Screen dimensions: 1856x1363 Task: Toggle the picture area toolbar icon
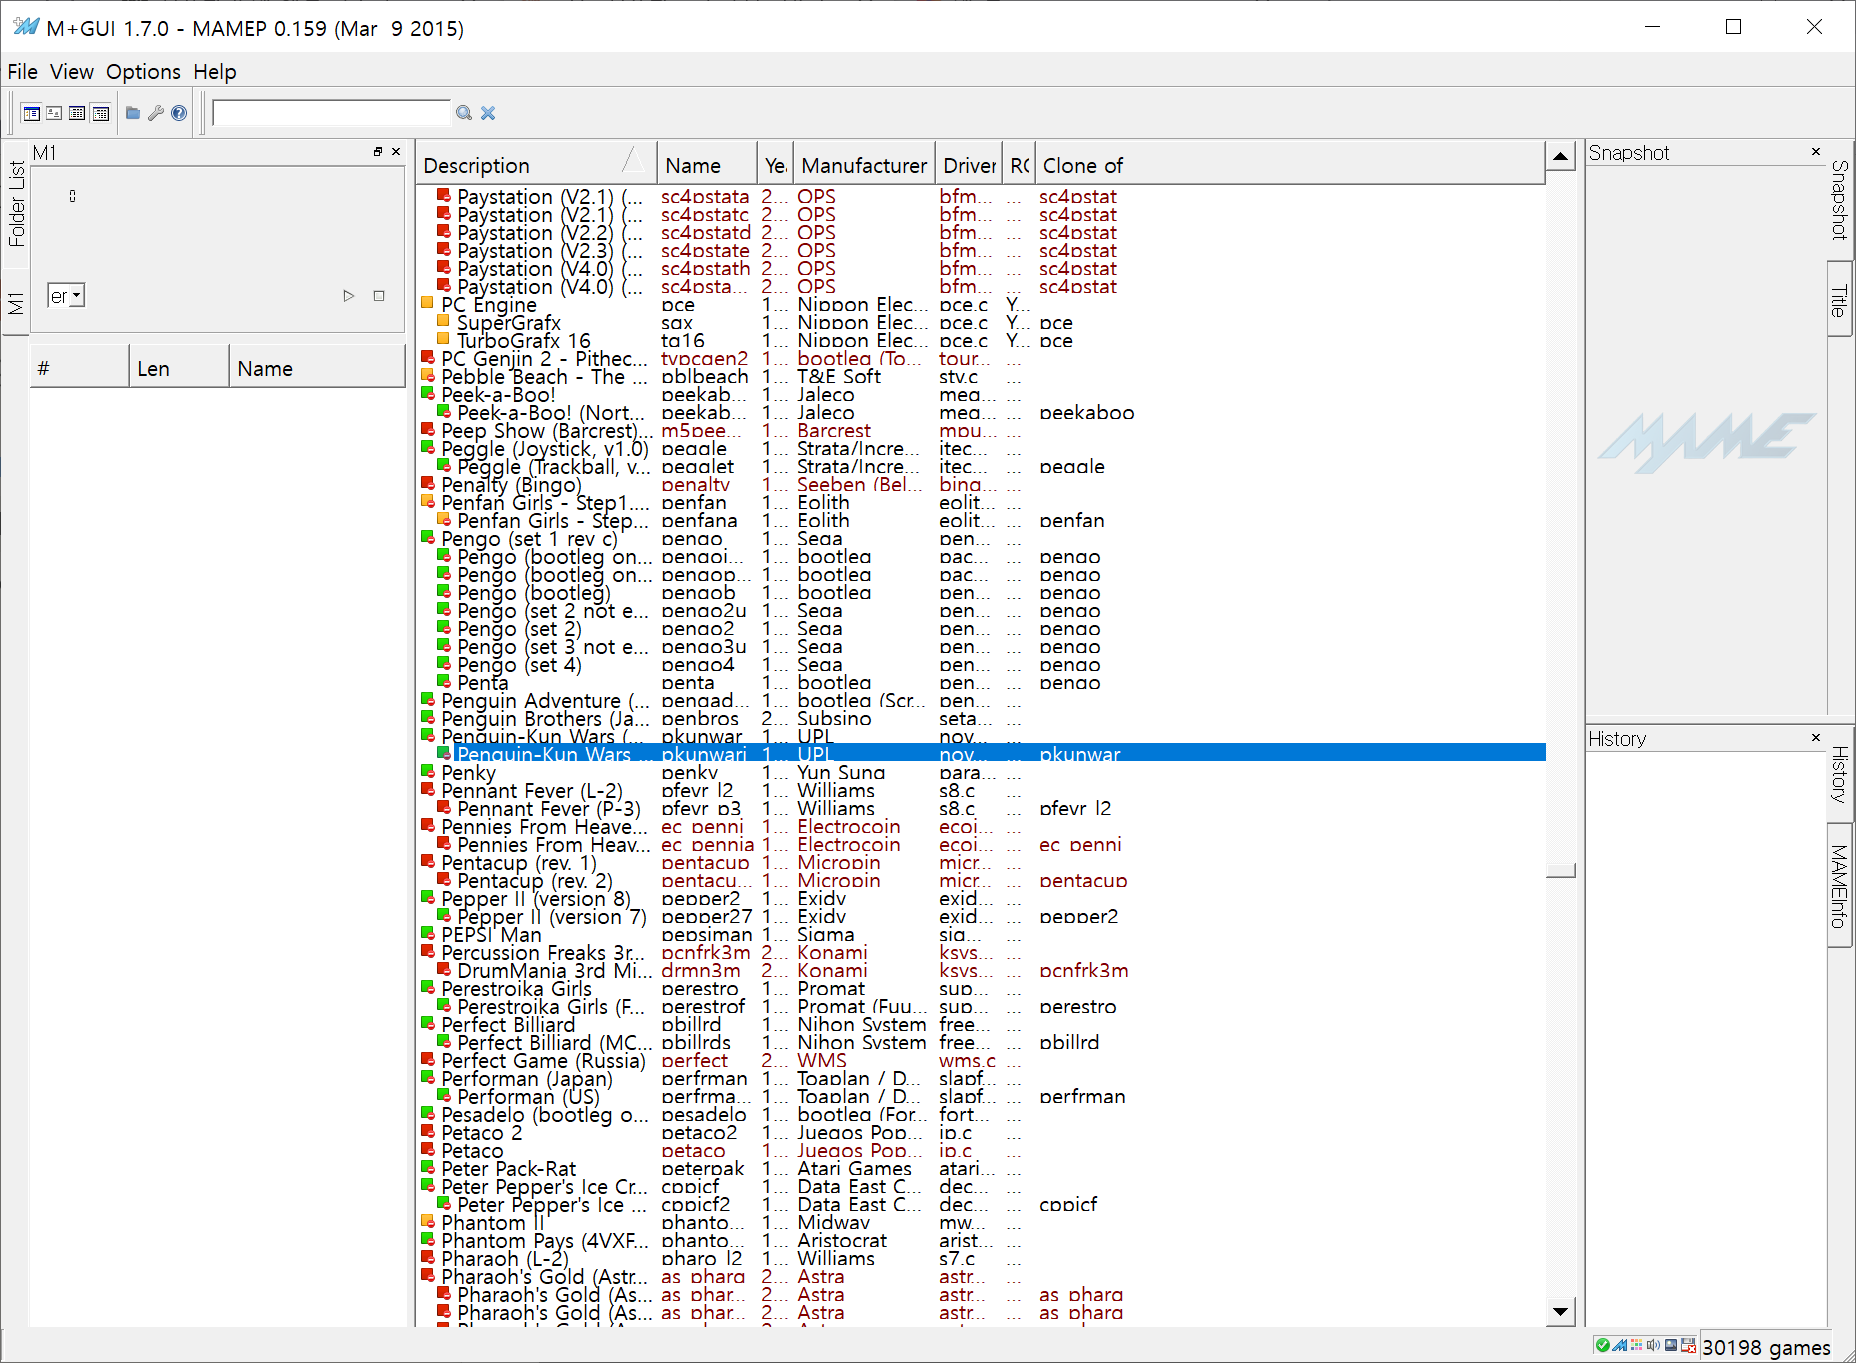pyautogui.click(x=54, y=113)
